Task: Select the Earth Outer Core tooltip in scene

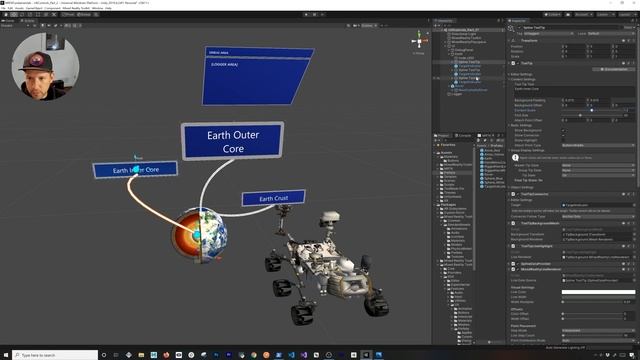Action: tap(233, 141)
